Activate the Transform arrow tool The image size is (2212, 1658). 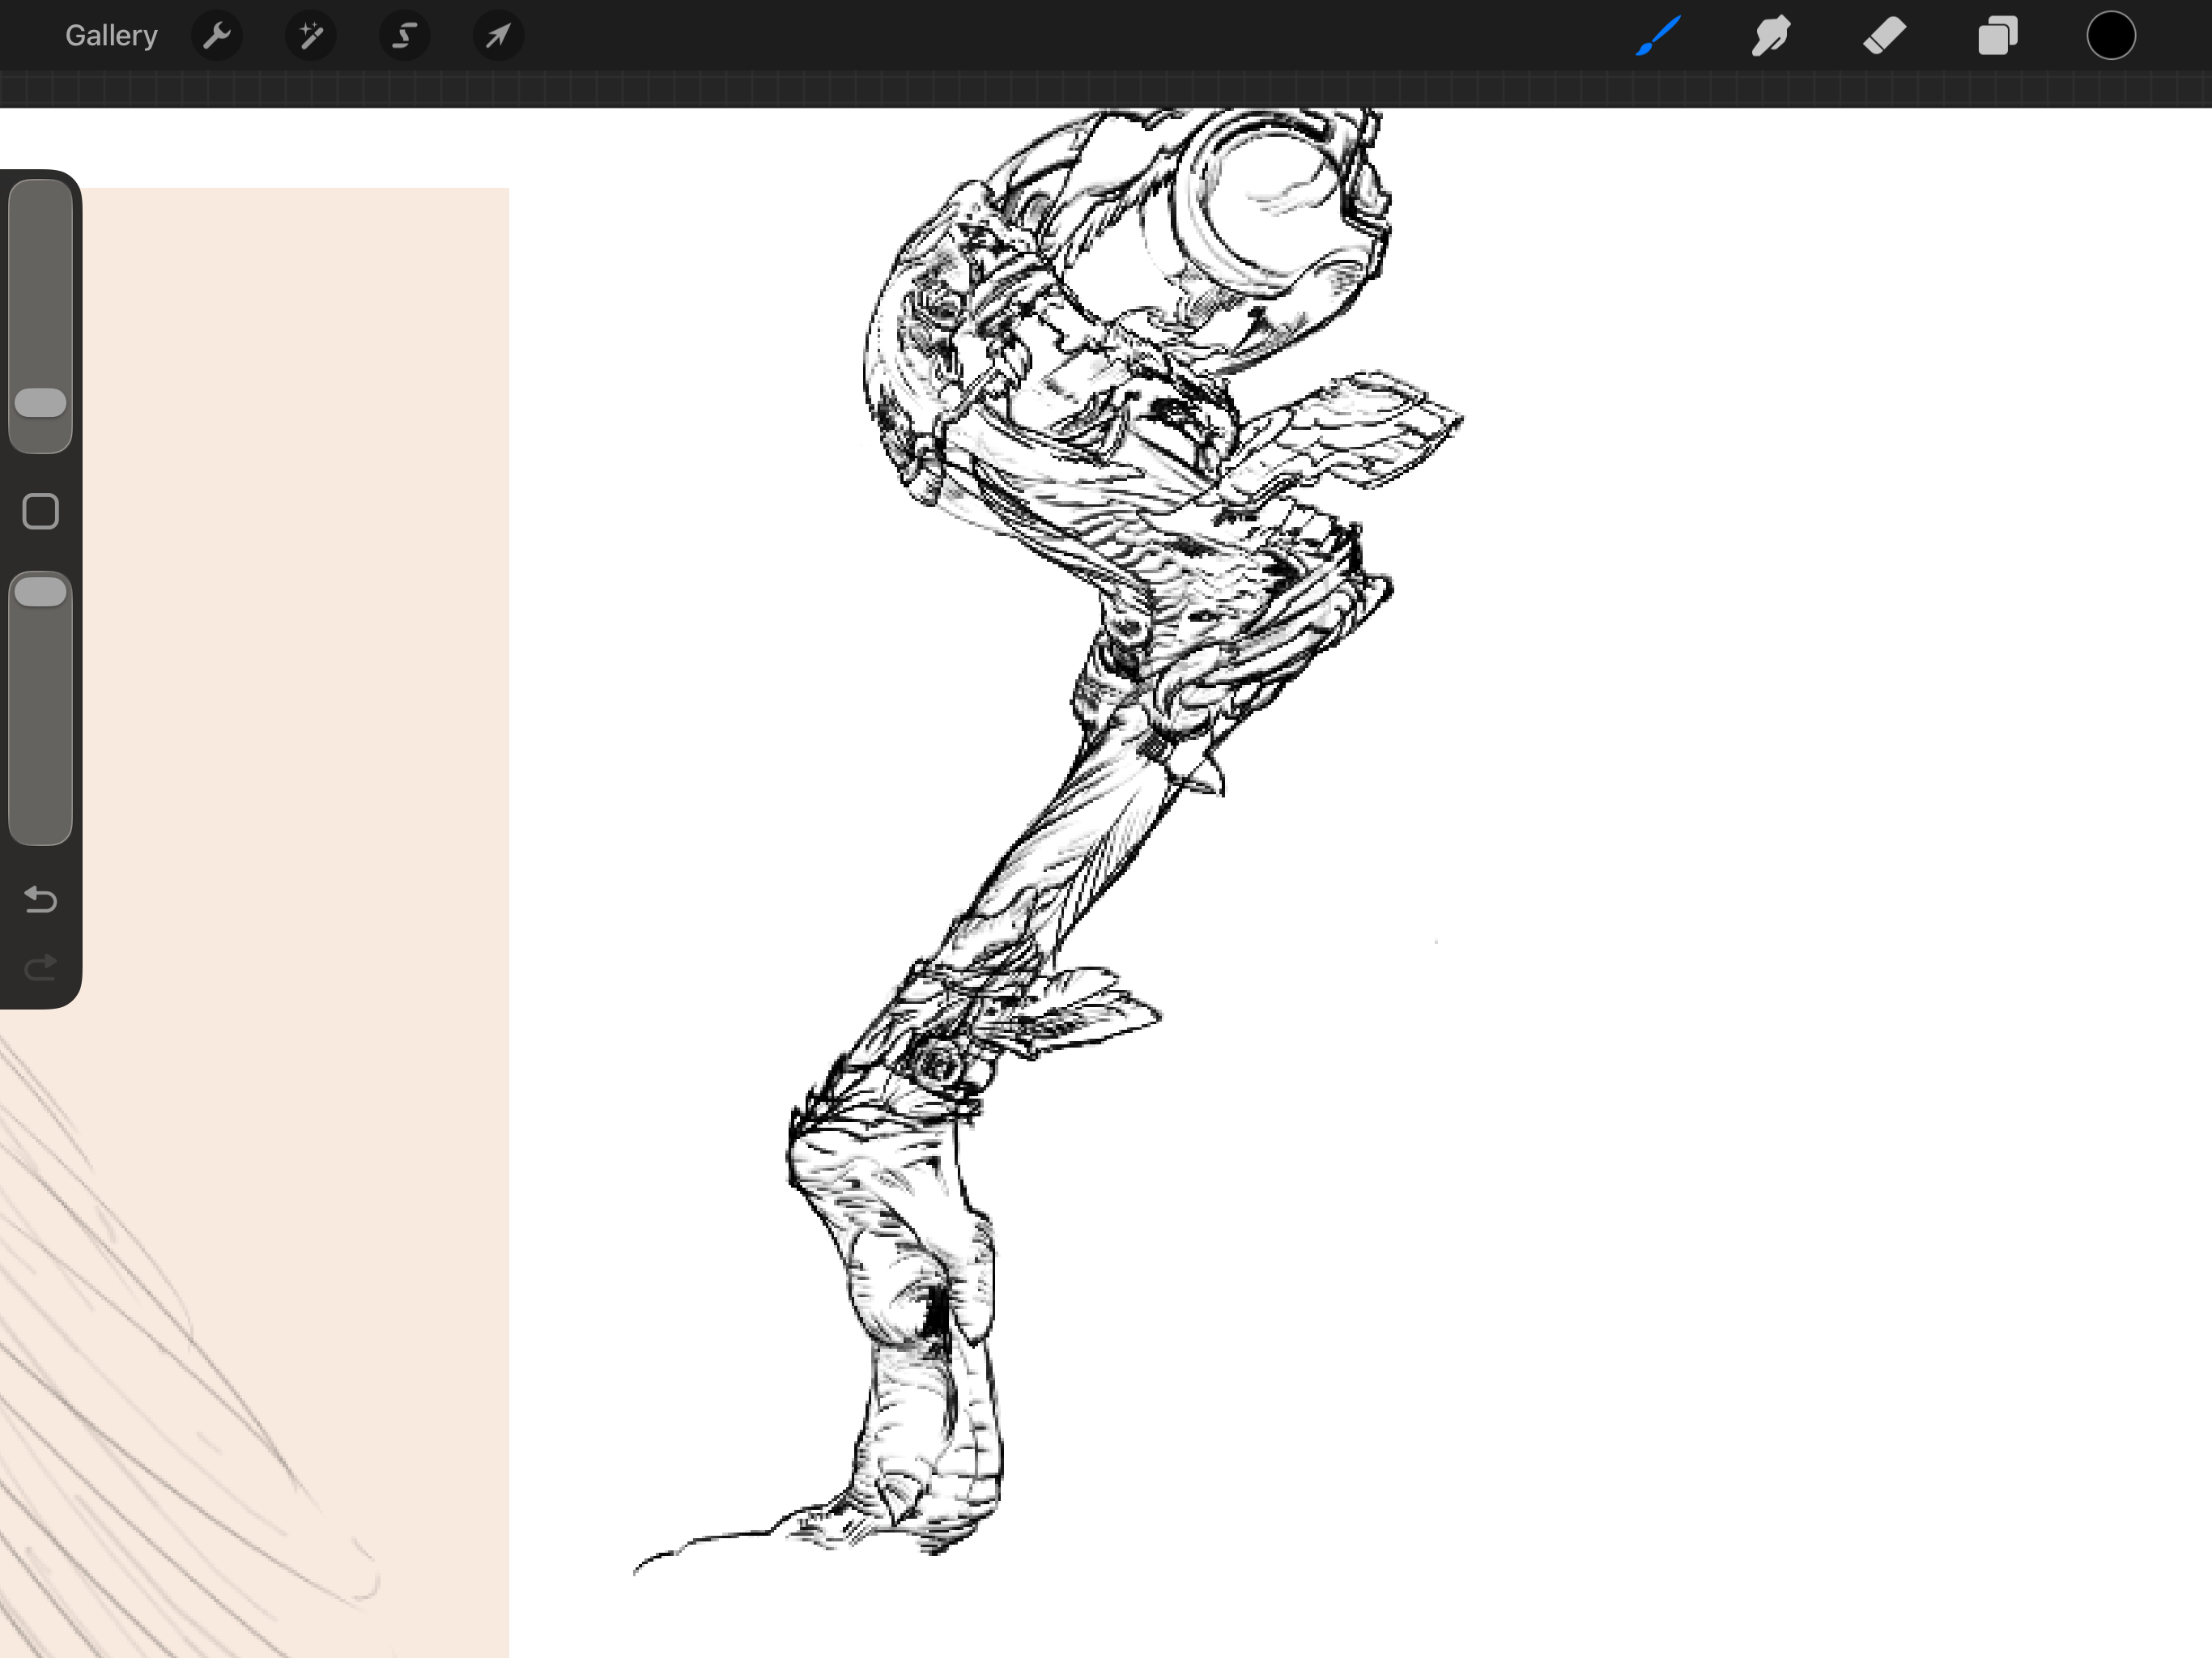coord(498,36)
